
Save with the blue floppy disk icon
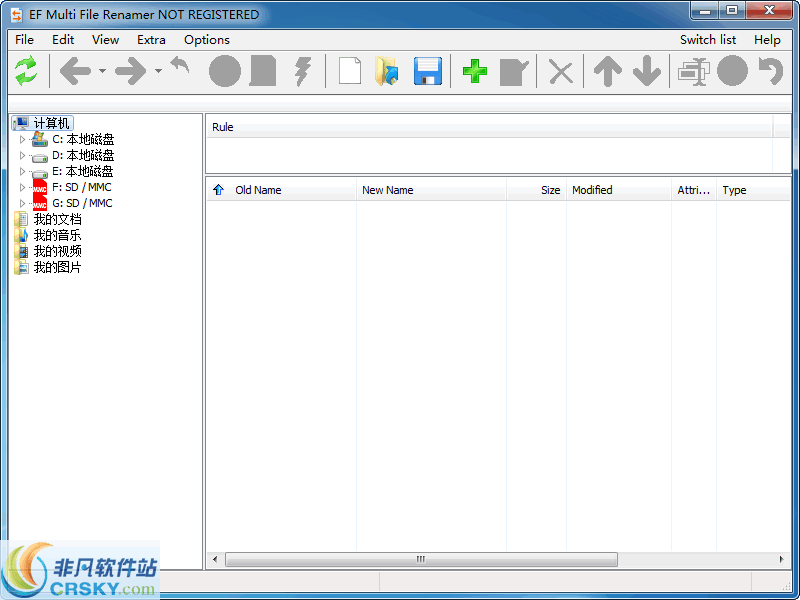428,71
